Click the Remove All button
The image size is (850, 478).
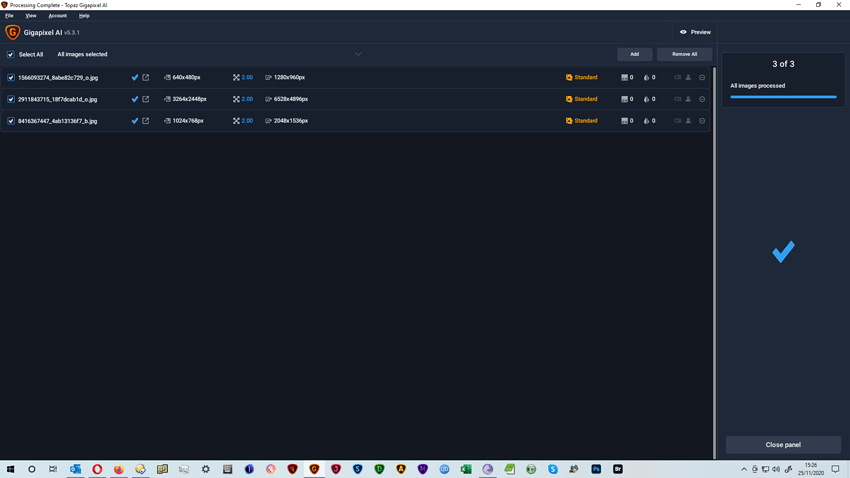[x=684, y=54]
